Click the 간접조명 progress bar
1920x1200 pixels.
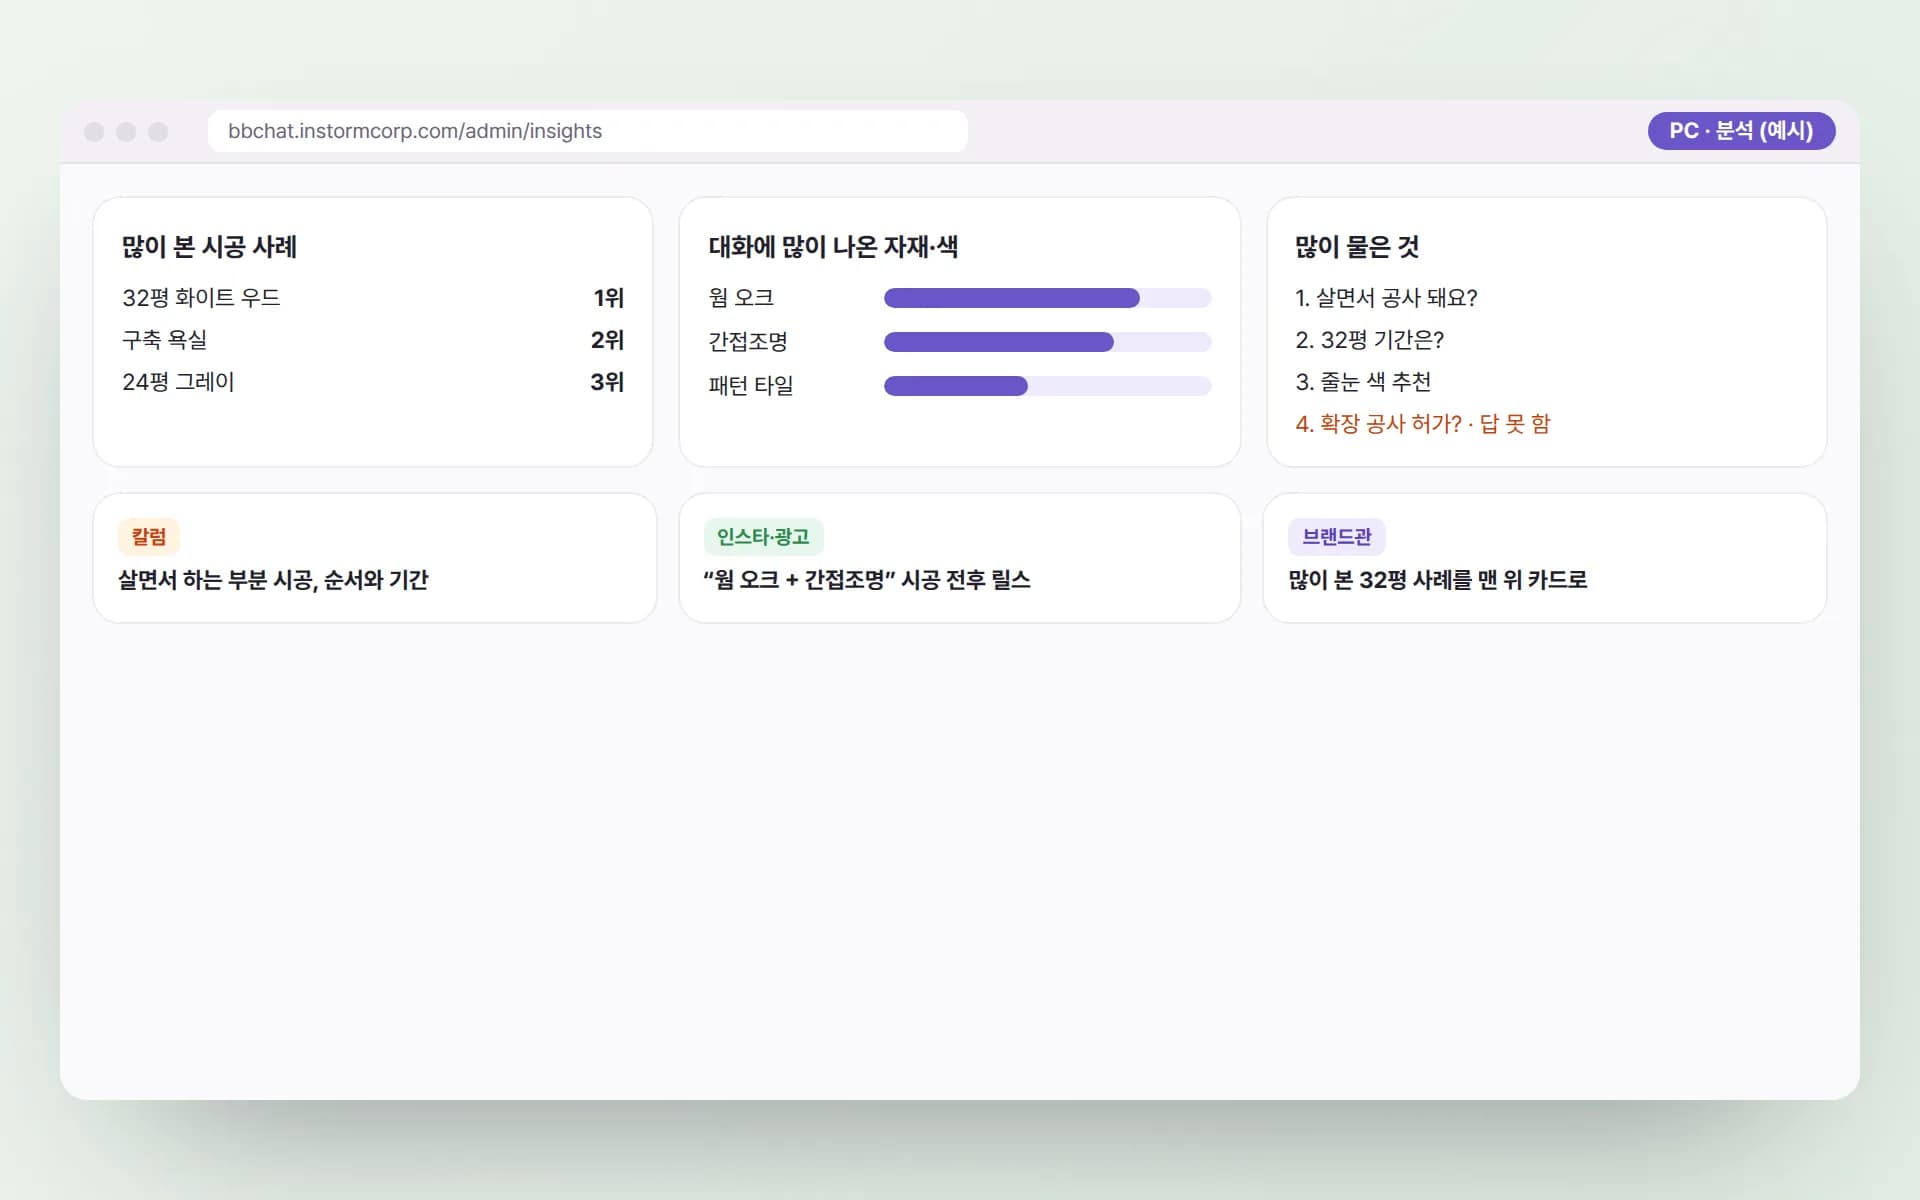tap(1047, 342)
